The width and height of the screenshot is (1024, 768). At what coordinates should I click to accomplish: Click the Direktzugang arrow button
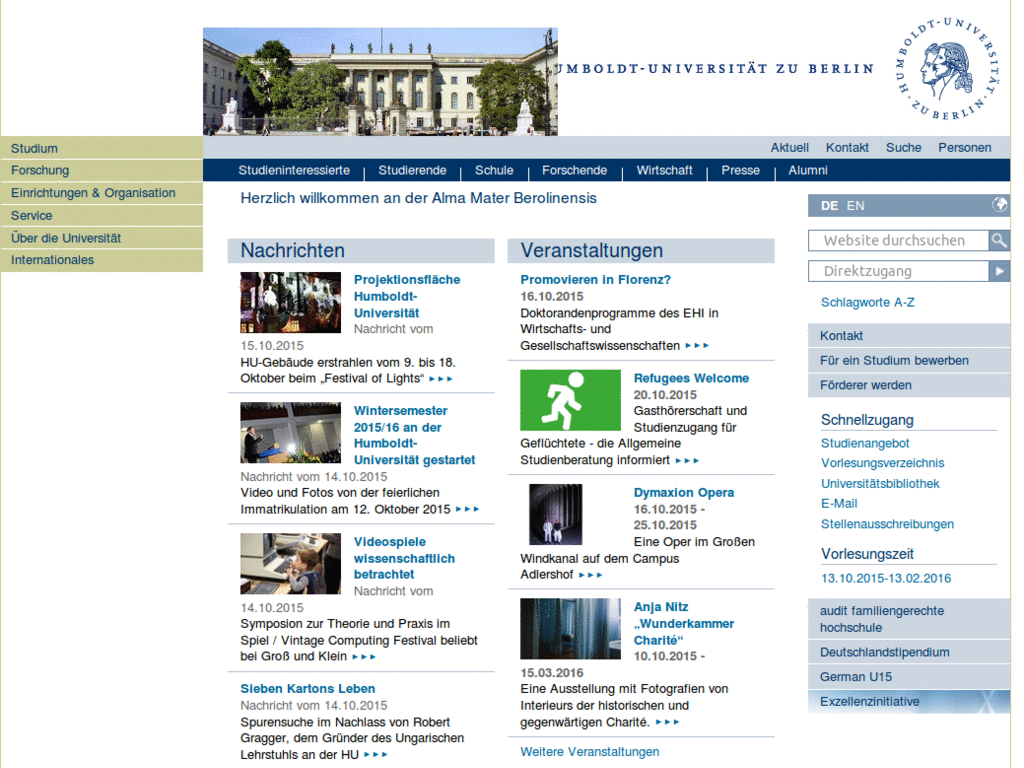point(999,271)
